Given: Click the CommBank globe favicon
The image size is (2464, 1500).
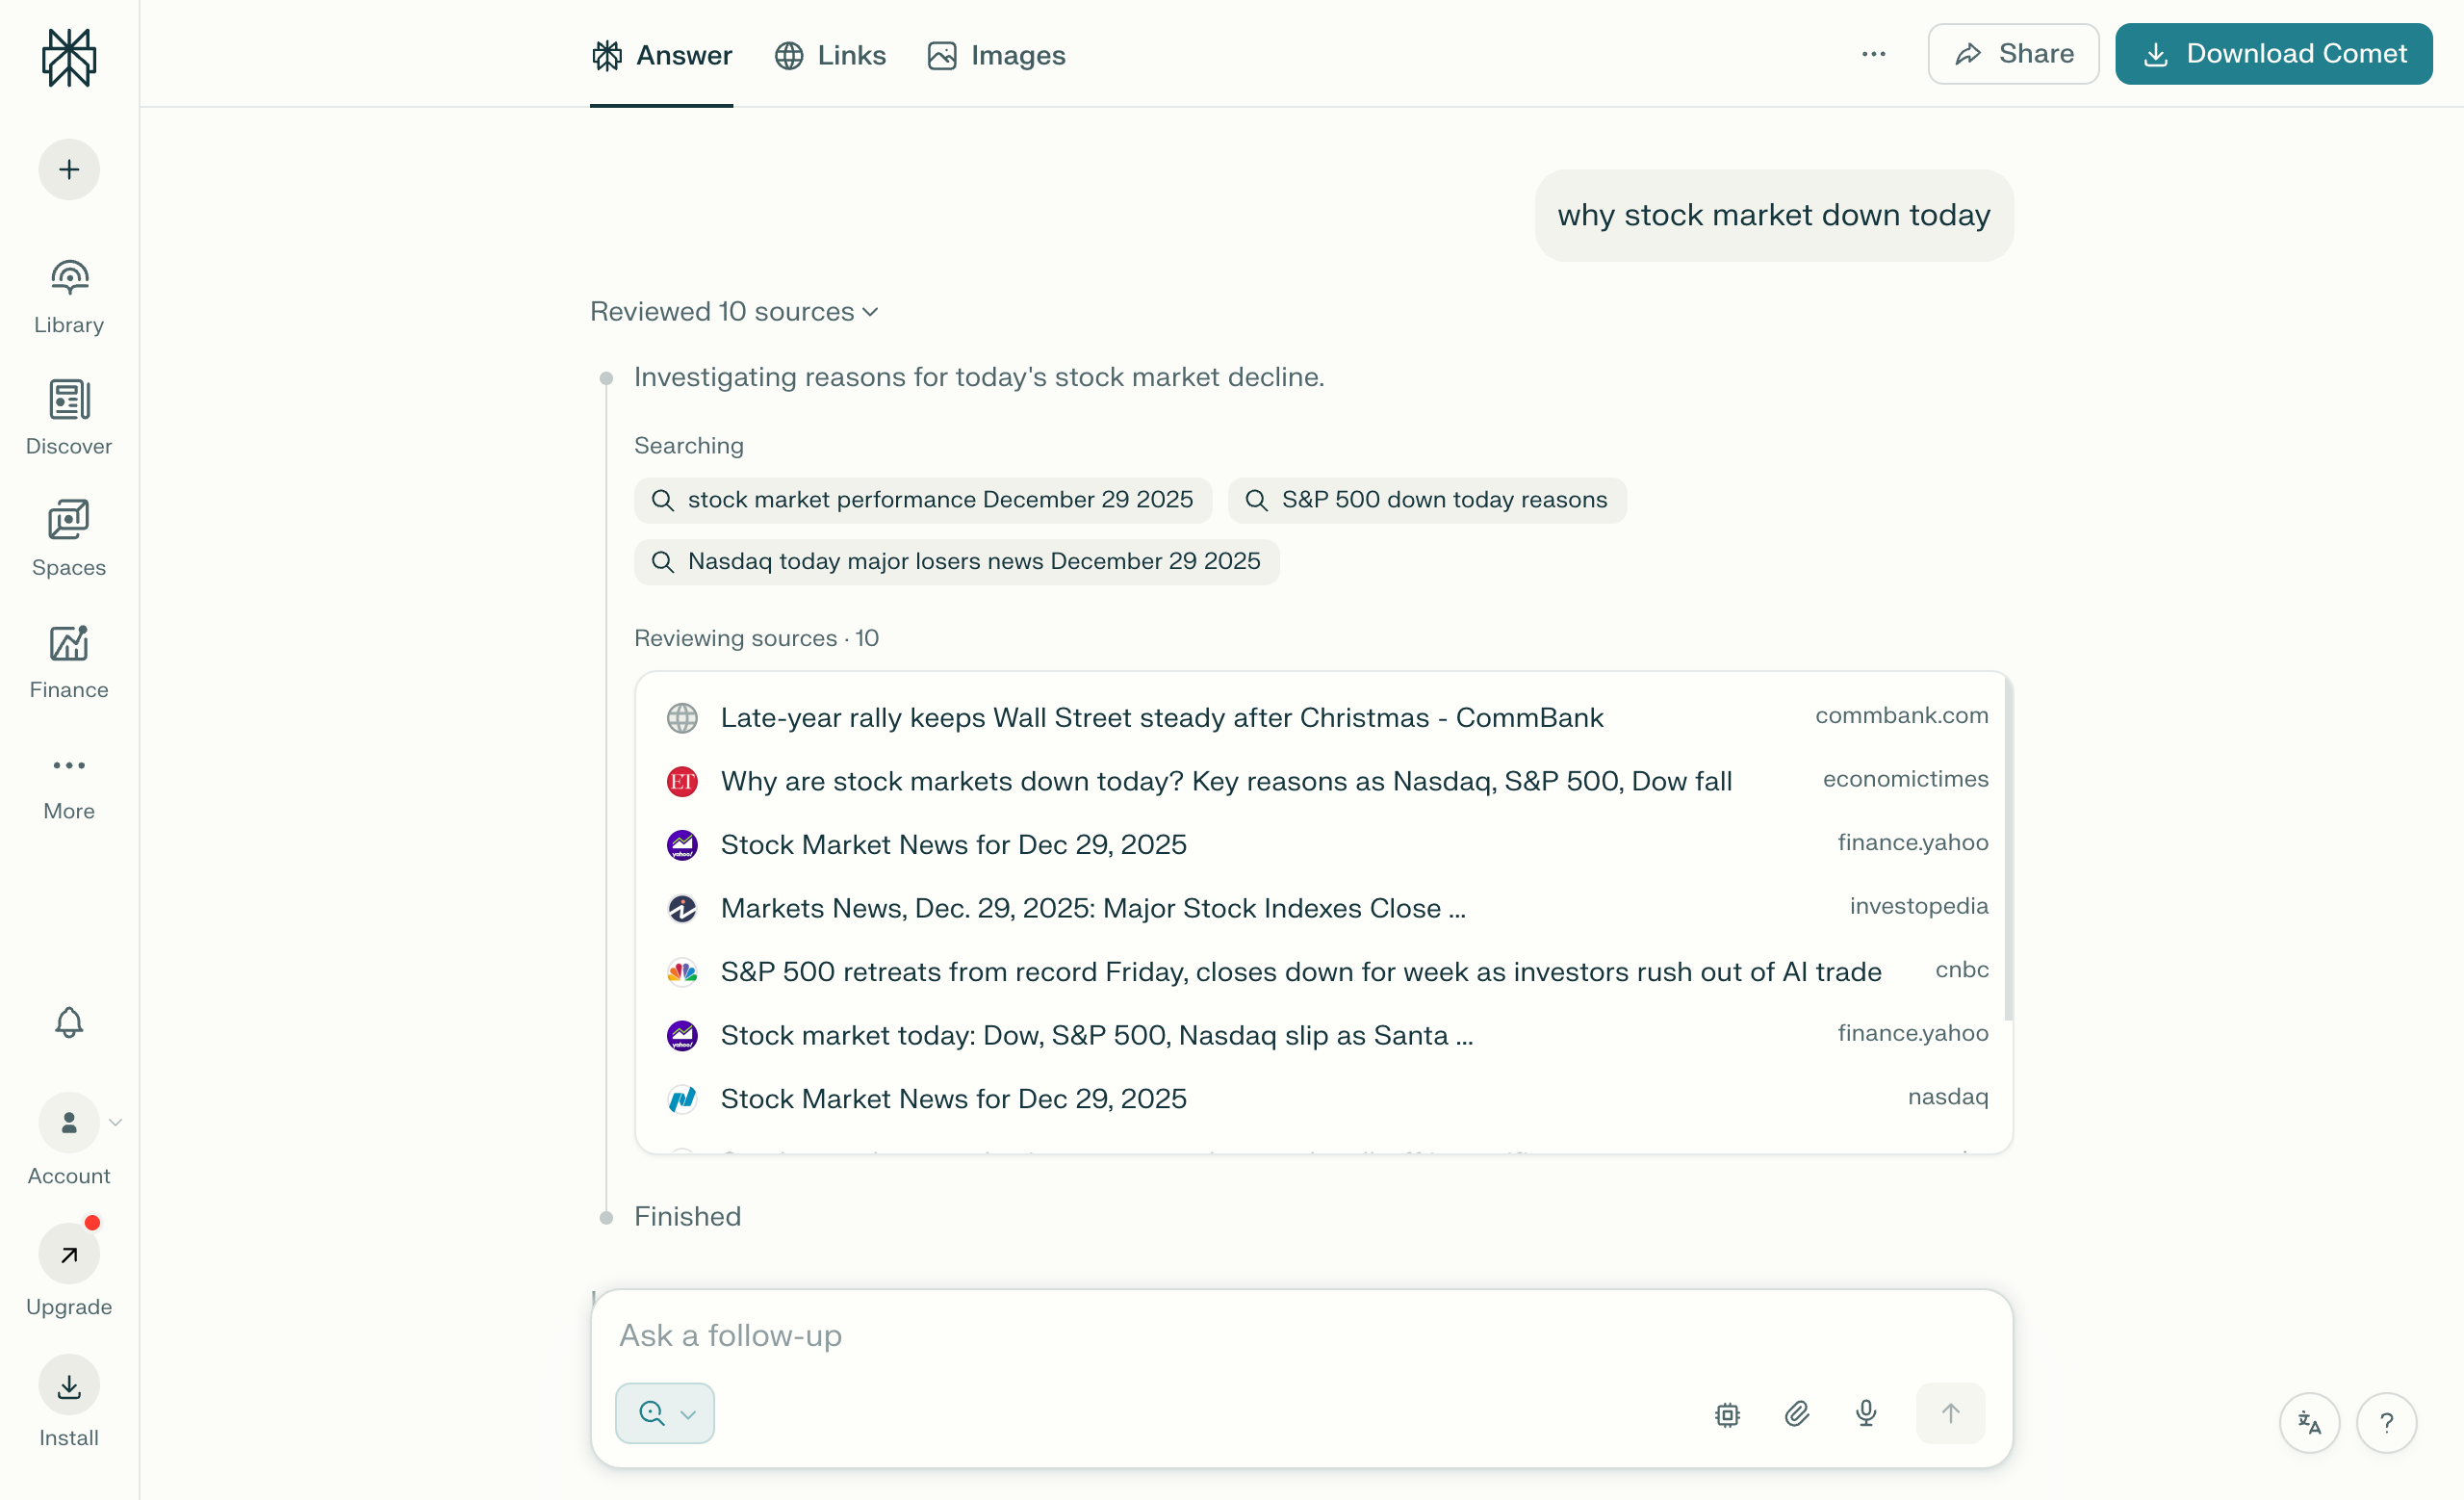Looking at the screenshot, I should click(682, 717).
